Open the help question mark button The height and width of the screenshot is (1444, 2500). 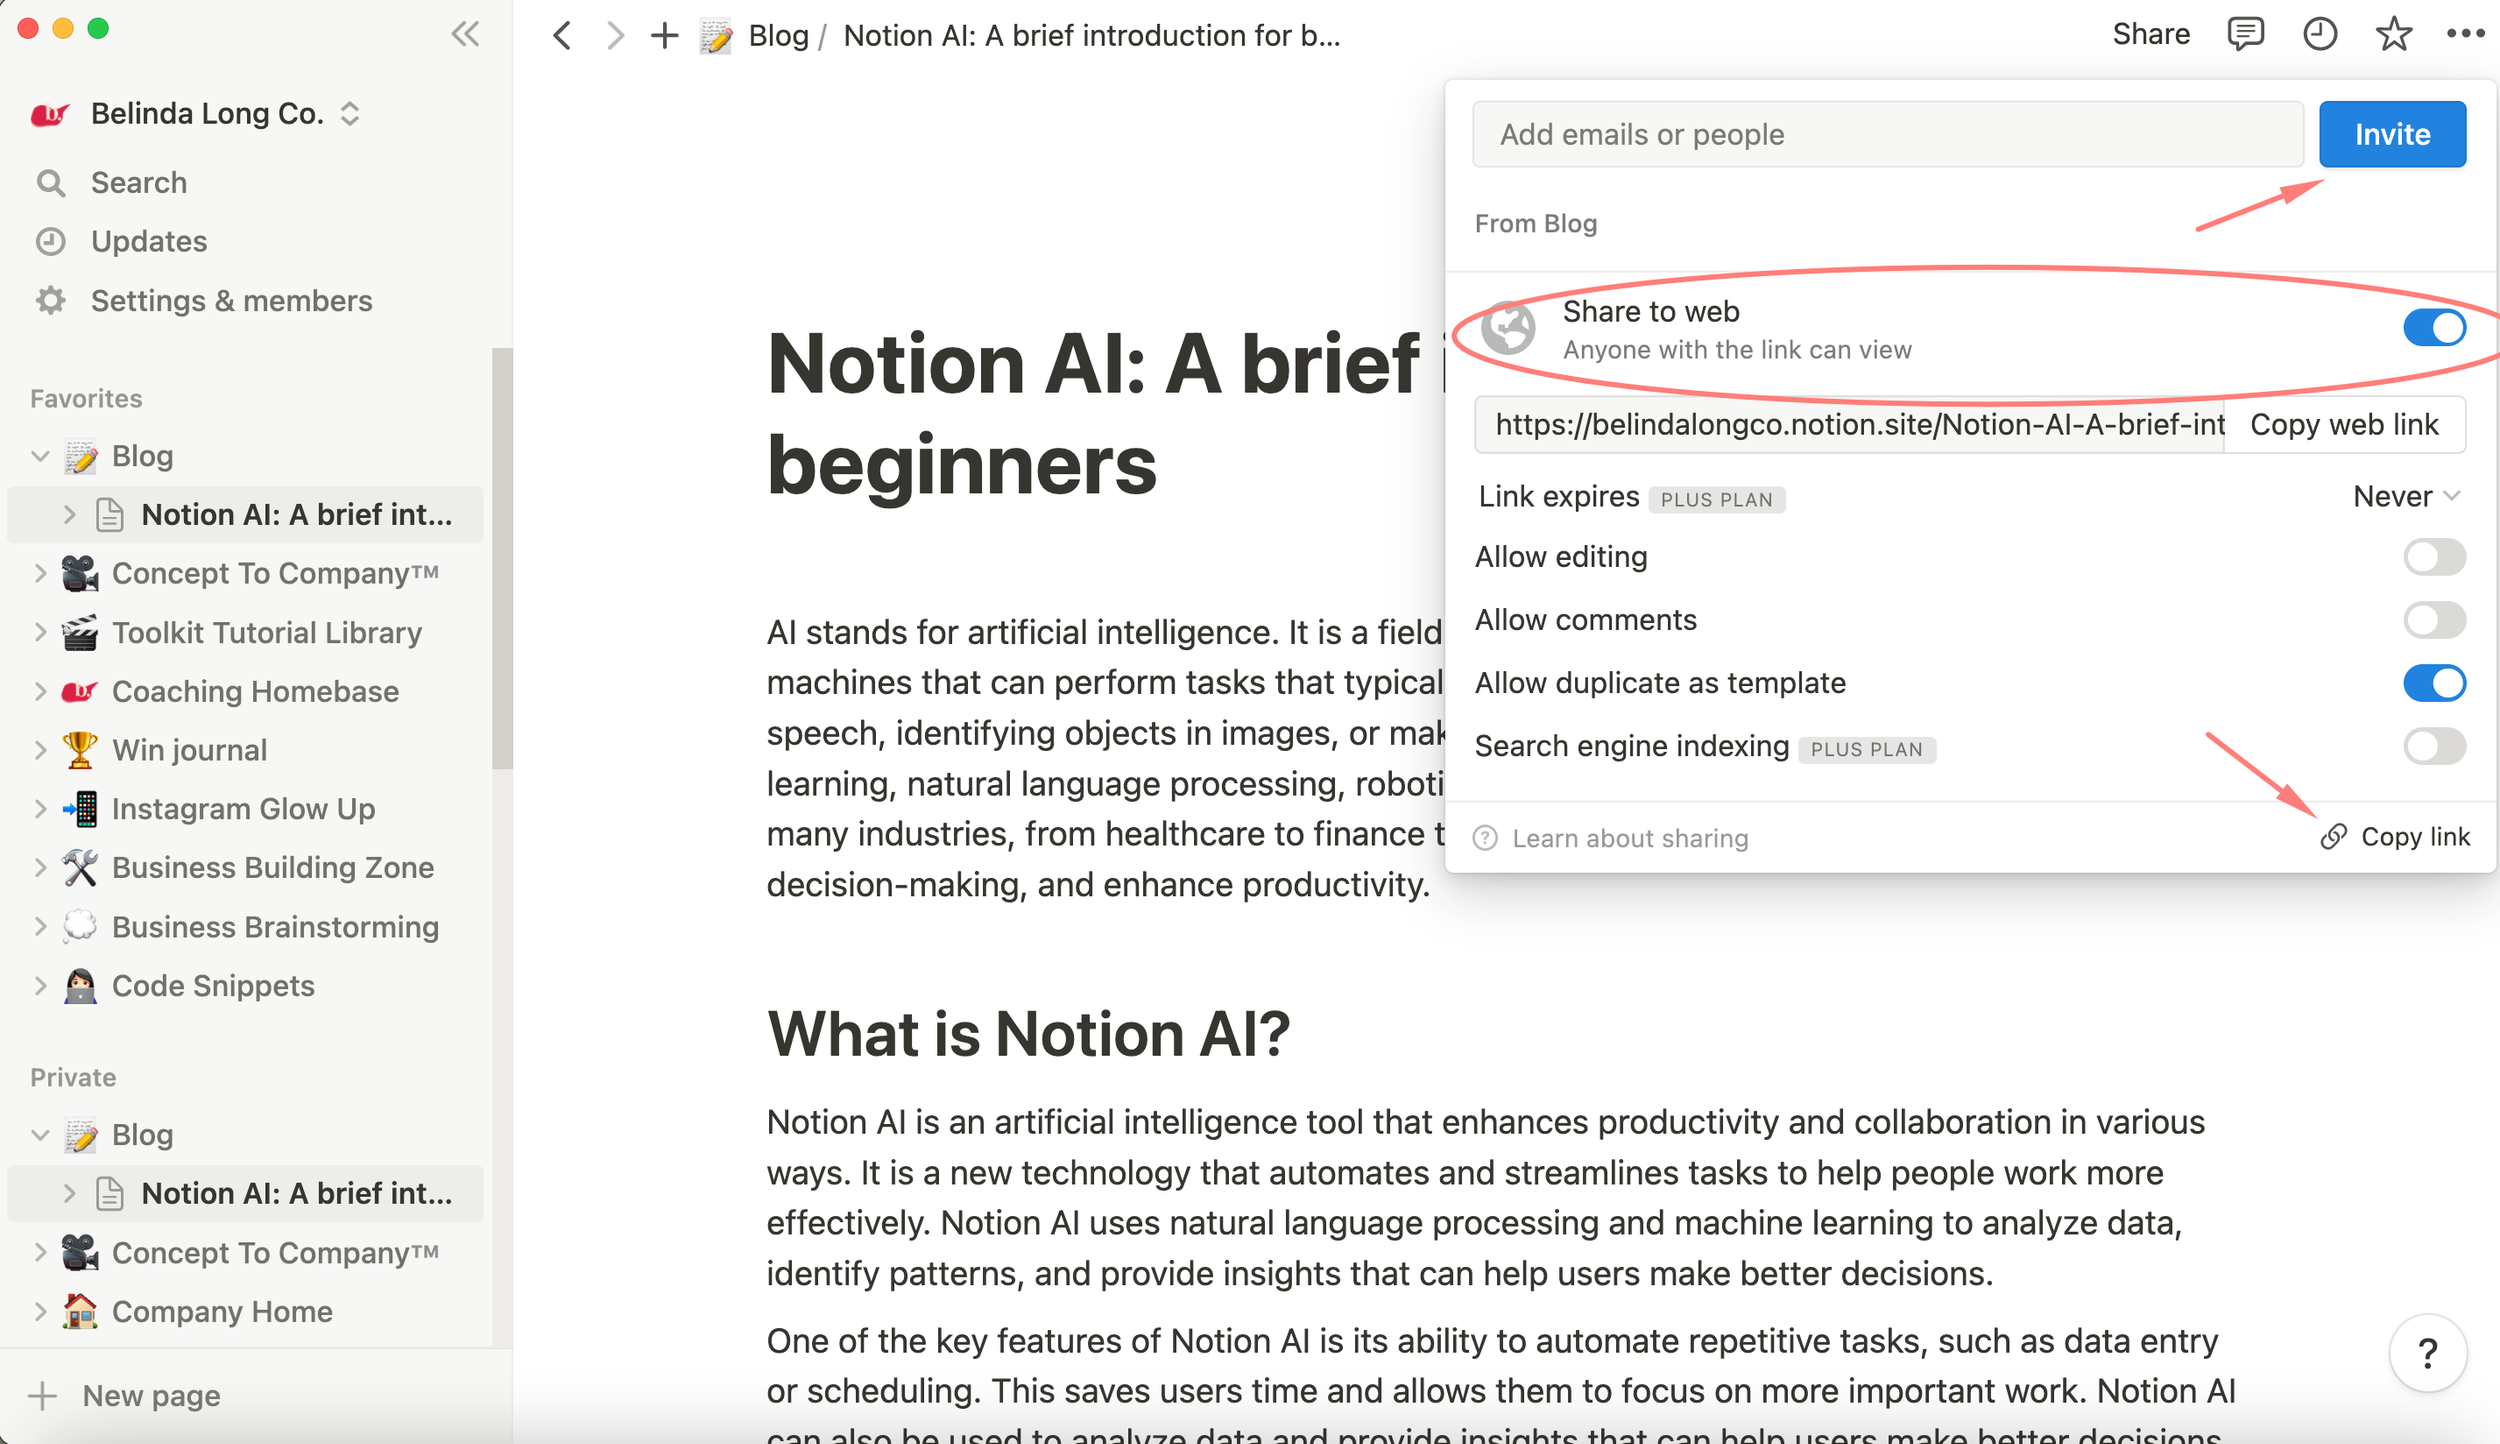[x=2427, y=1354]
